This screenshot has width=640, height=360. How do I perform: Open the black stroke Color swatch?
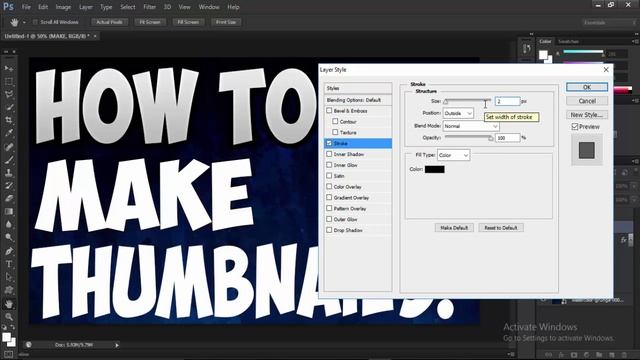(435, 169)
